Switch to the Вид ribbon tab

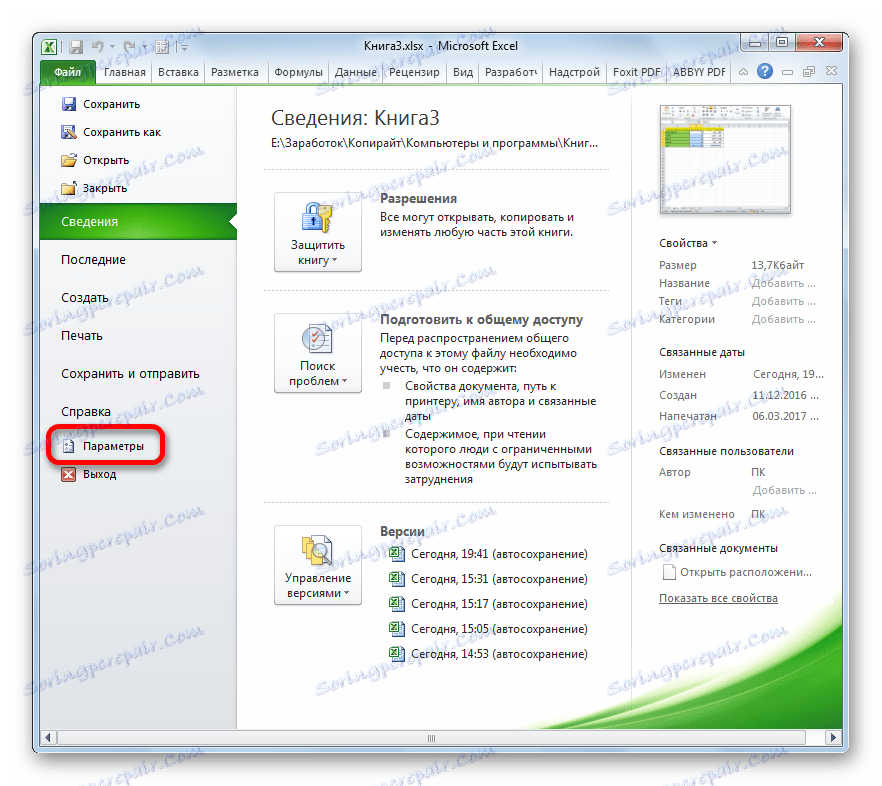(x=463, y=72)
